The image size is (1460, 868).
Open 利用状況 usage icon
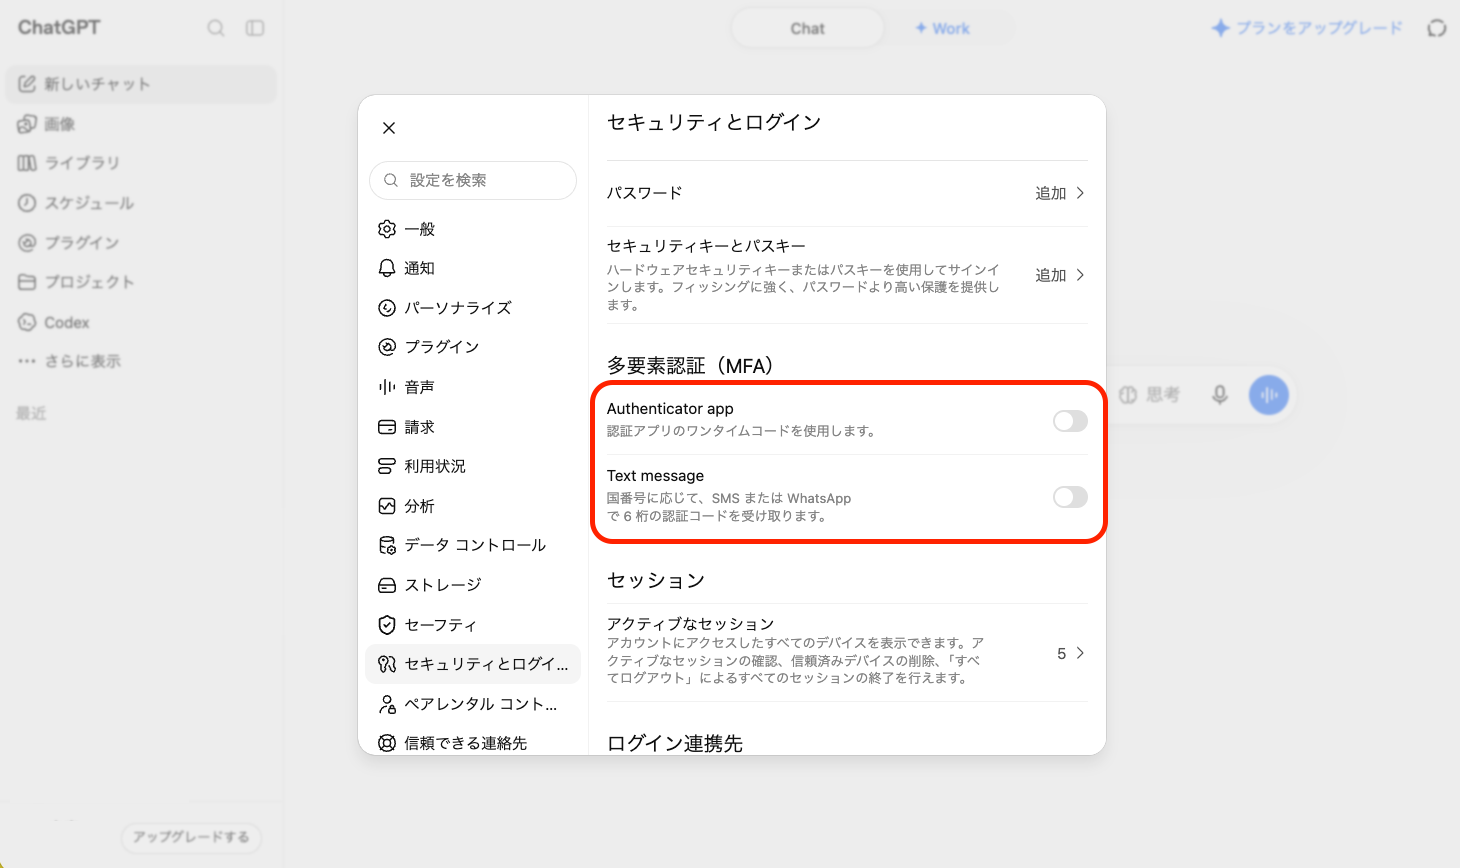(387, 466)
